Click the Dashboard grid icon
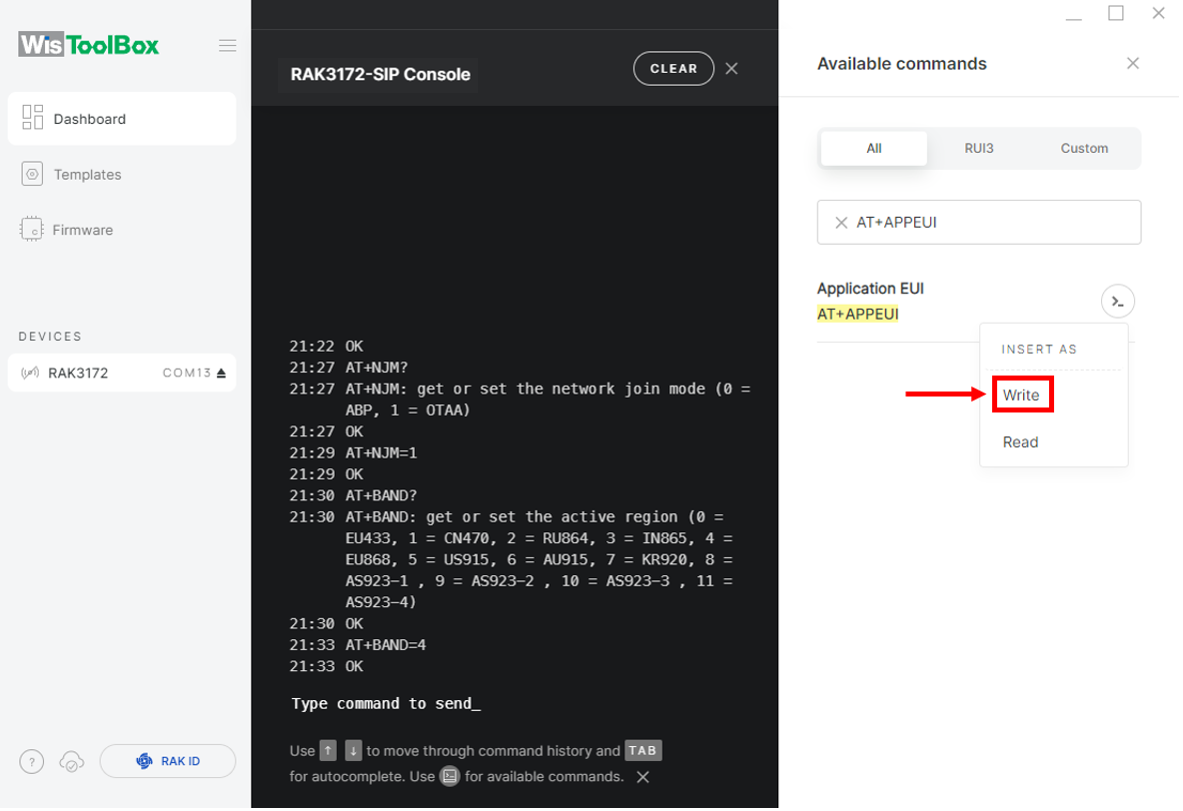Screen dimensions: 1183x811 (32, 118)
